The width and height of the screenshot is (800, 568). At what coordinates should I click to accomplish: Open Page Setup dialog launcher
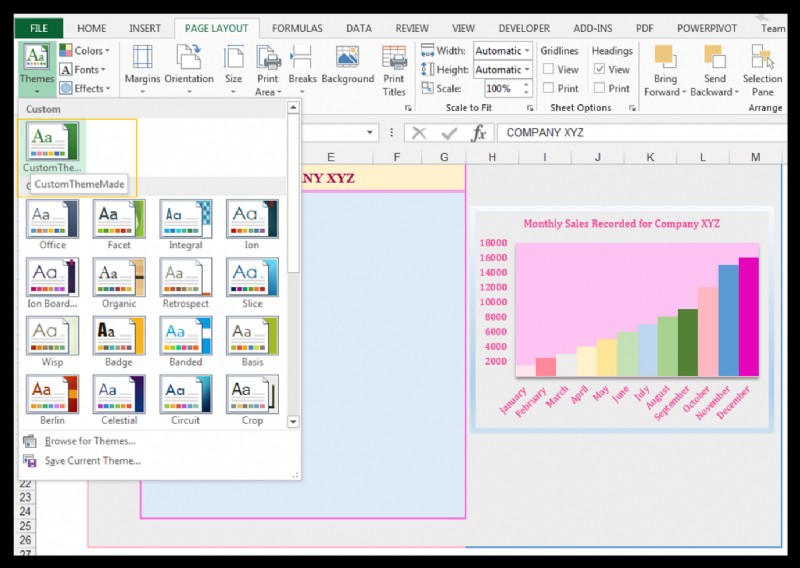tap(408, 108)
